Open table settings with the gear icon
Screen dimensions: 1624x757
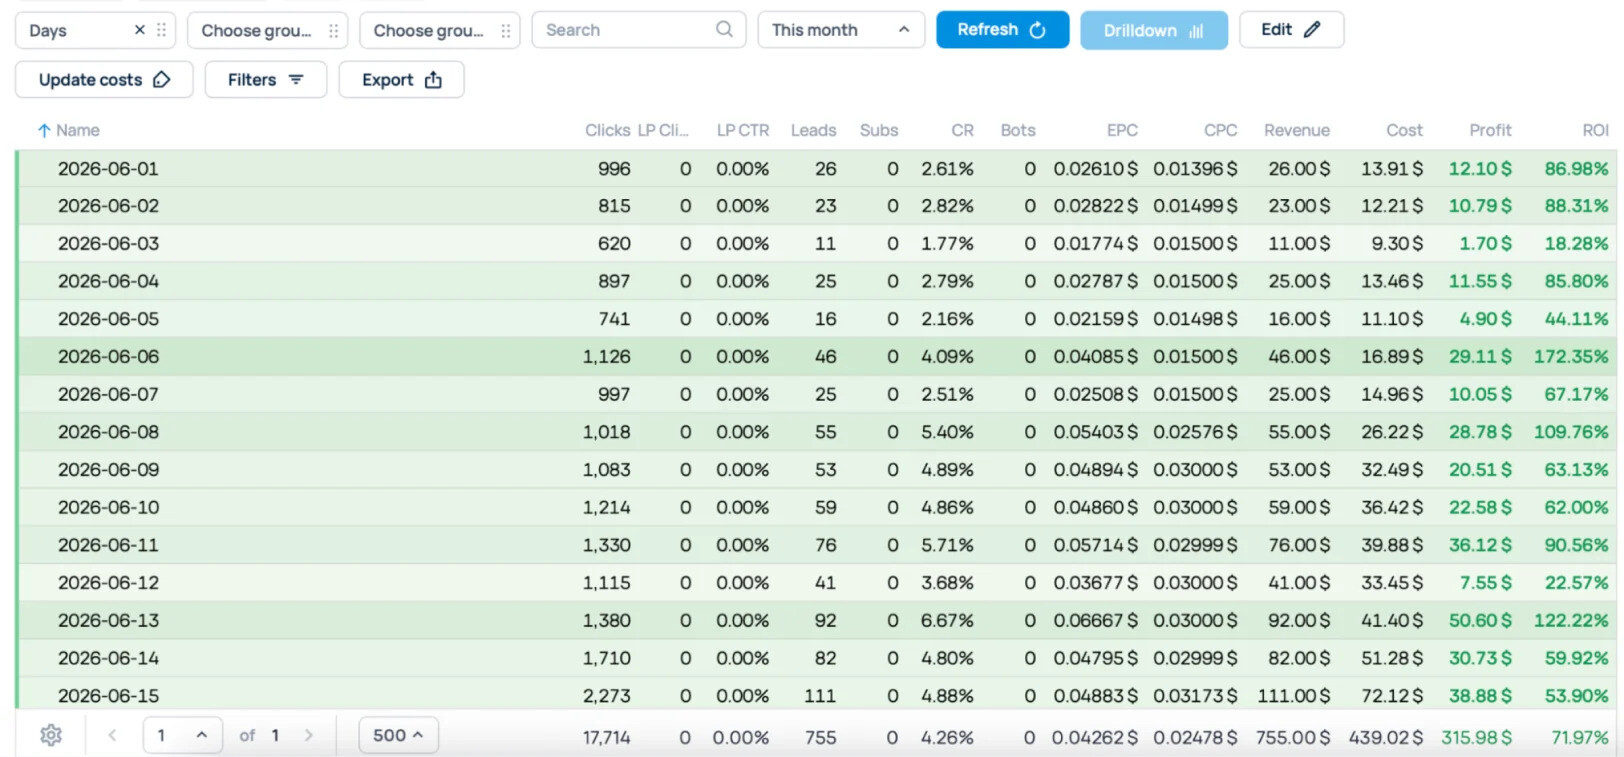coord(51,735)
